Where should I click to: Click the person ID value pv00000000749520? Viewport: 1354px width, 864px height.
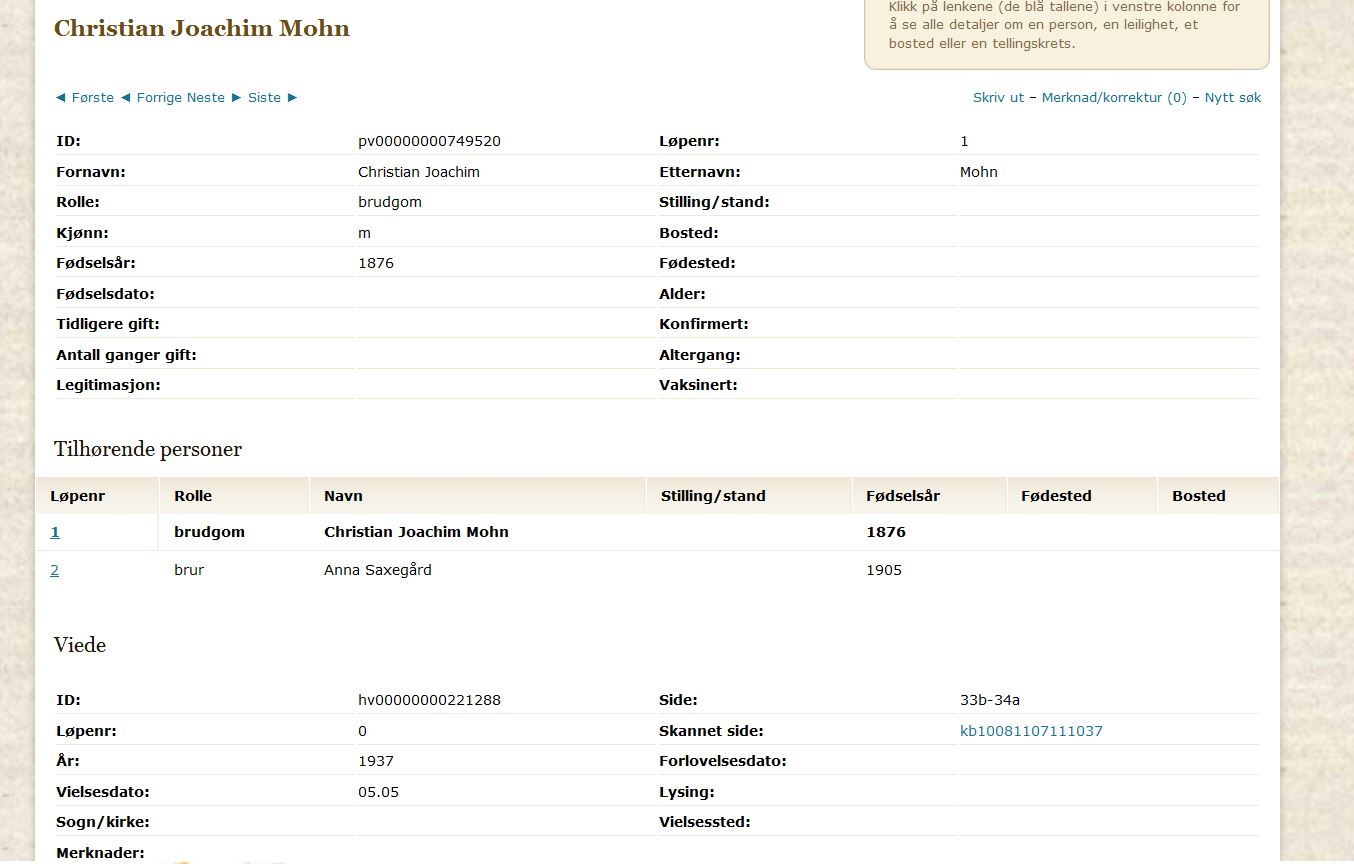pyautogui.click(x=429, y=142)
